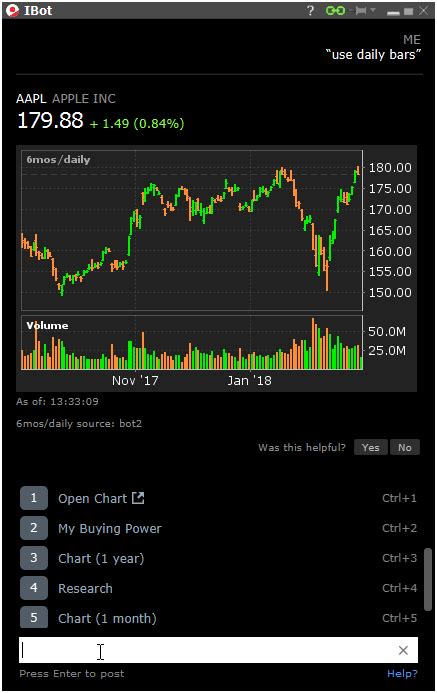Click the IBot logo icon in title bar

13,10
